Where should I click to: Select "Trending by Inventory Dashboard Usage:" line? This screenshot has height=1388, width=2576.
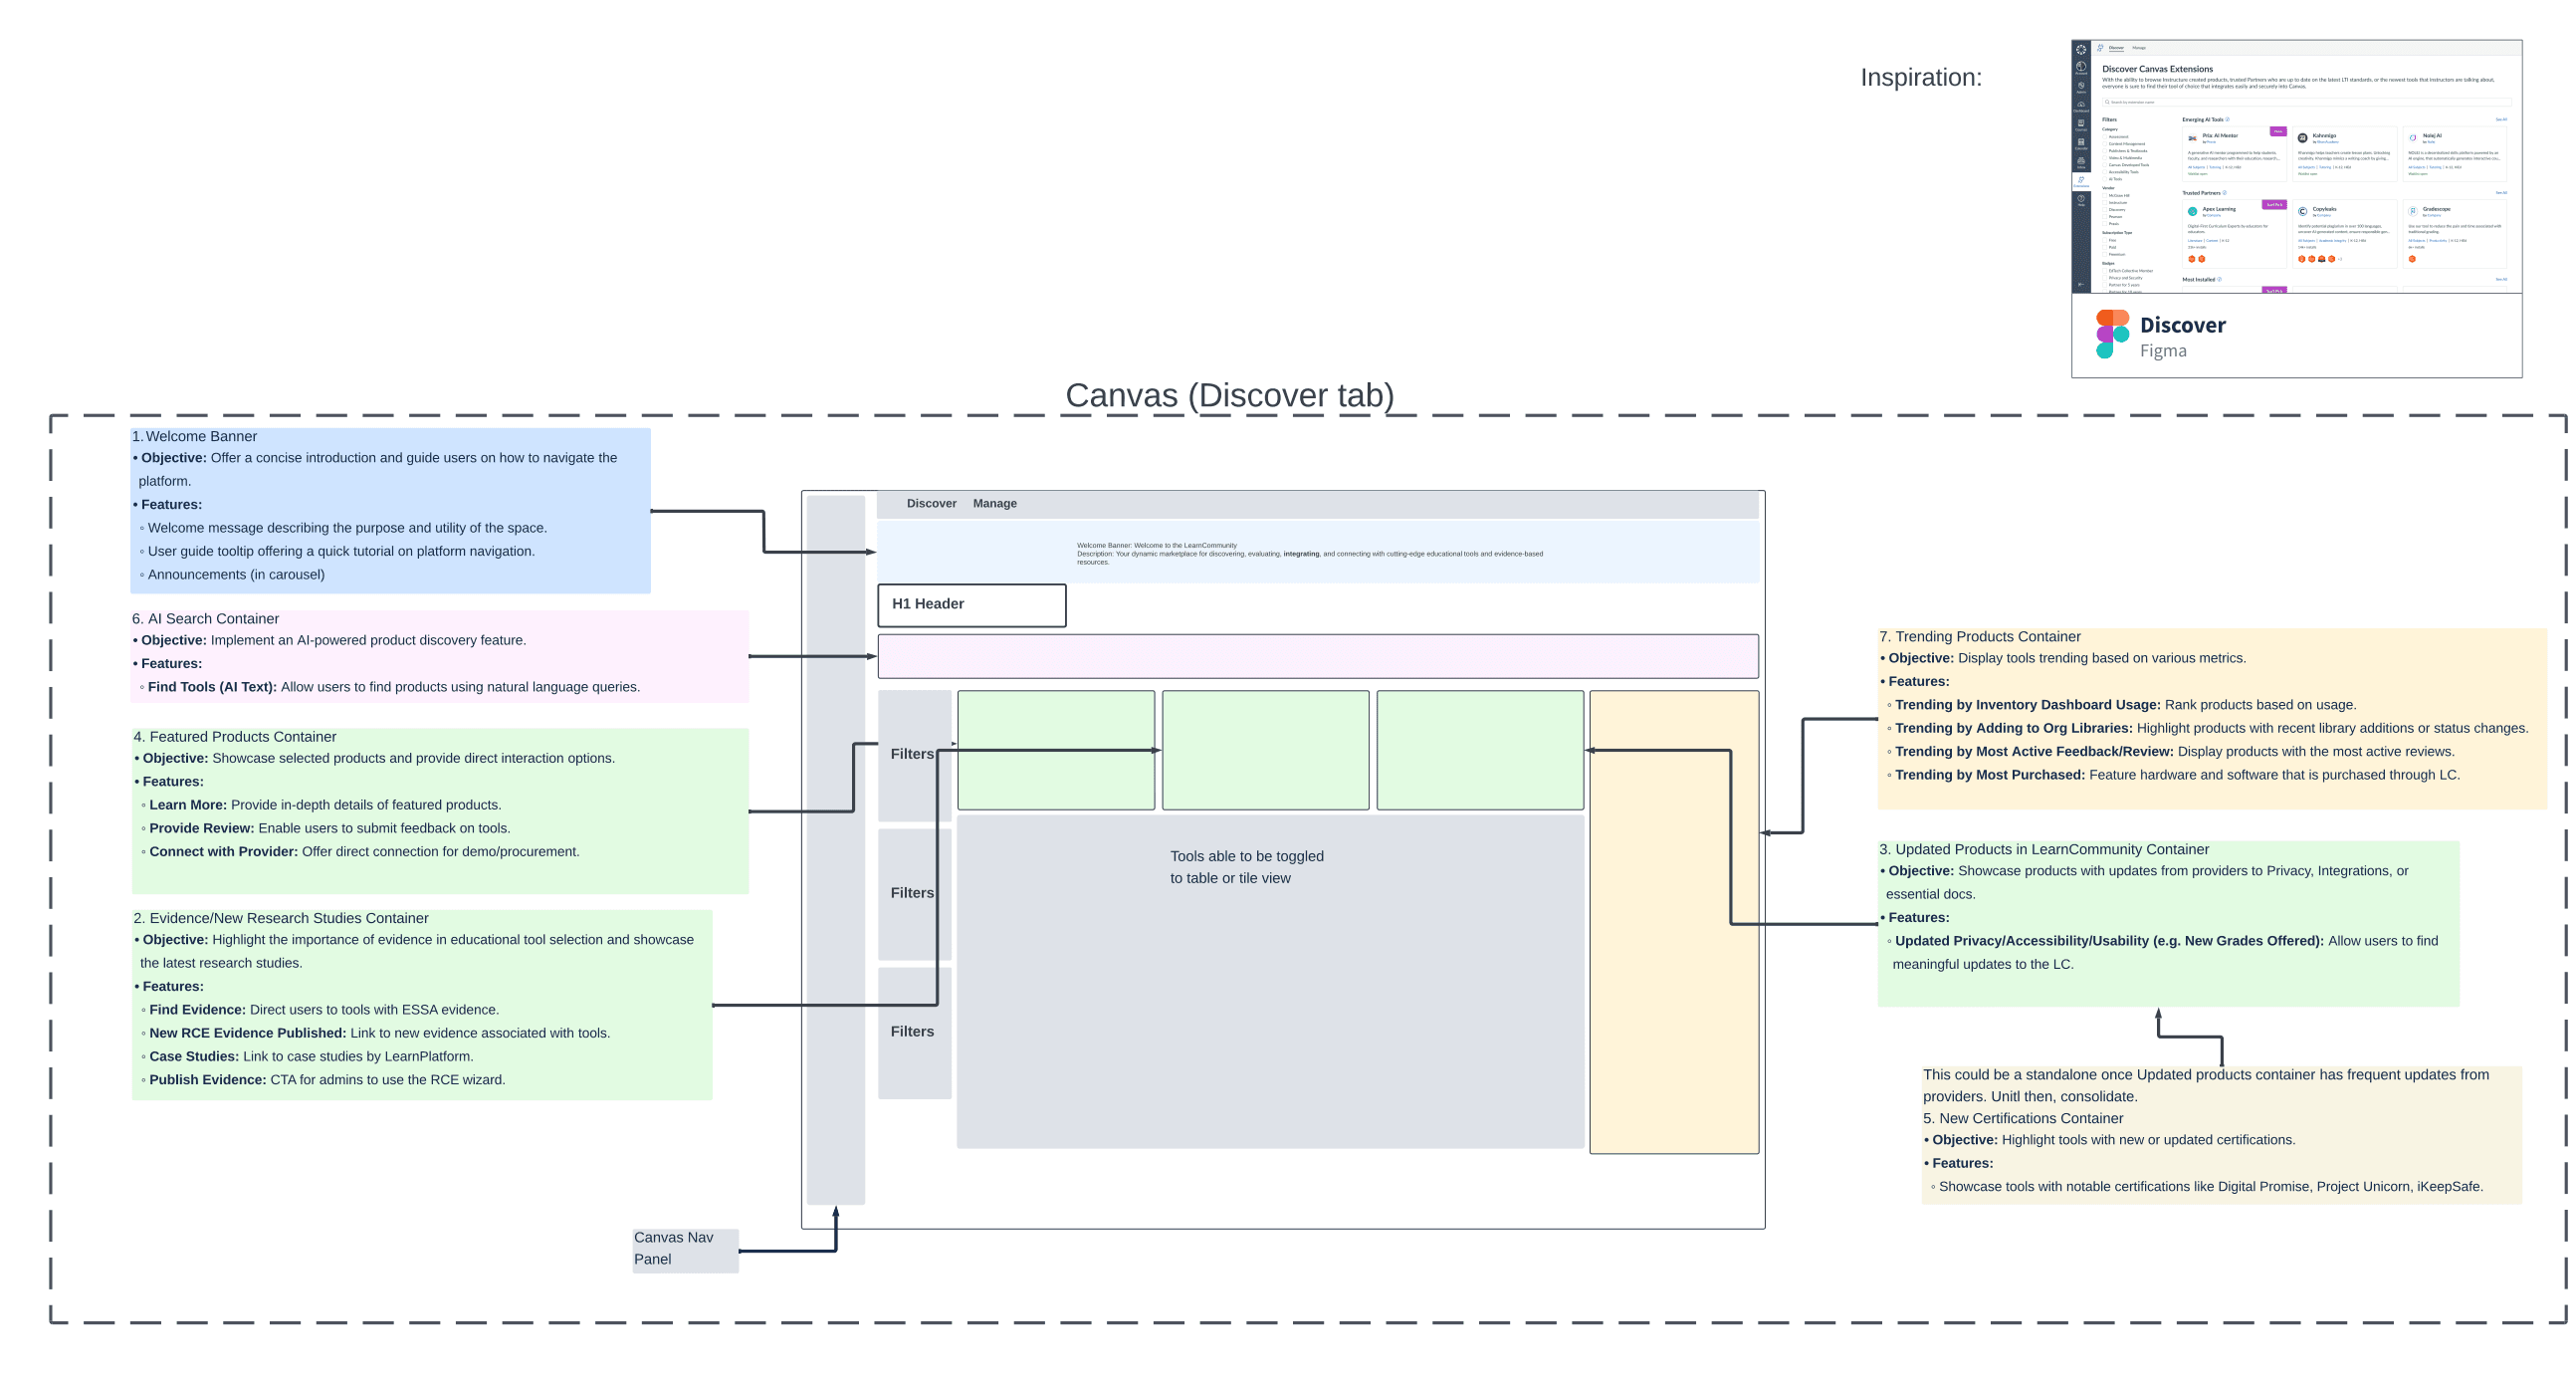2122,705
